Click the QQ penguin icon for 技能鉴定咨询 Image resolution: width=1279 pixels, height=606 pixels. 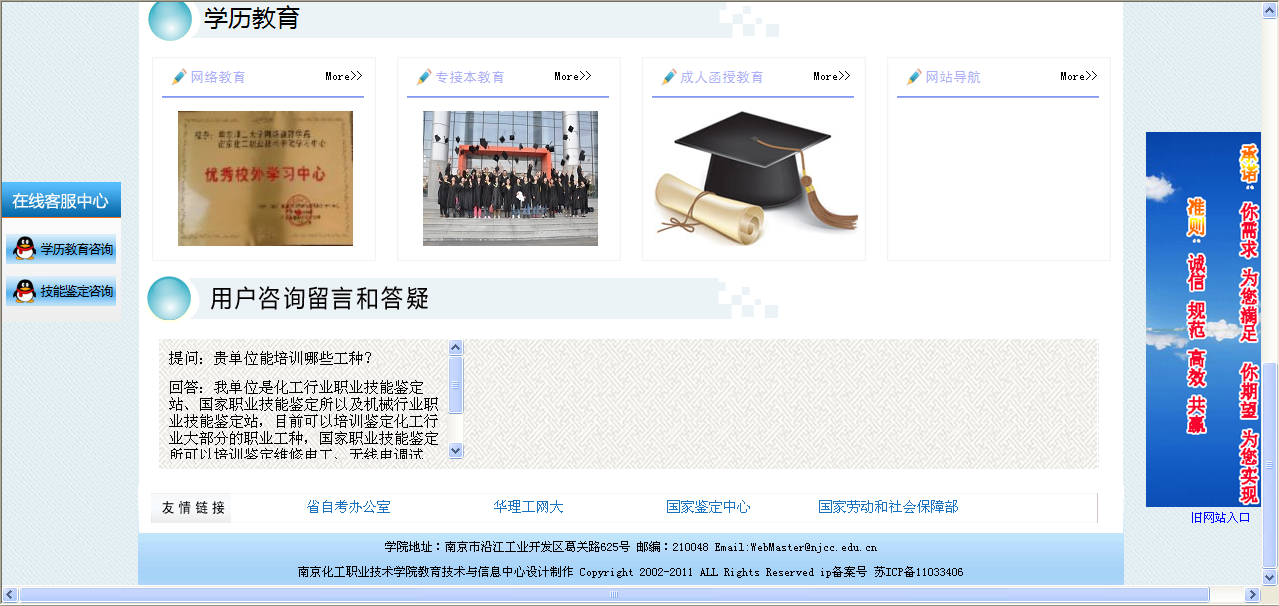(25, 291)
